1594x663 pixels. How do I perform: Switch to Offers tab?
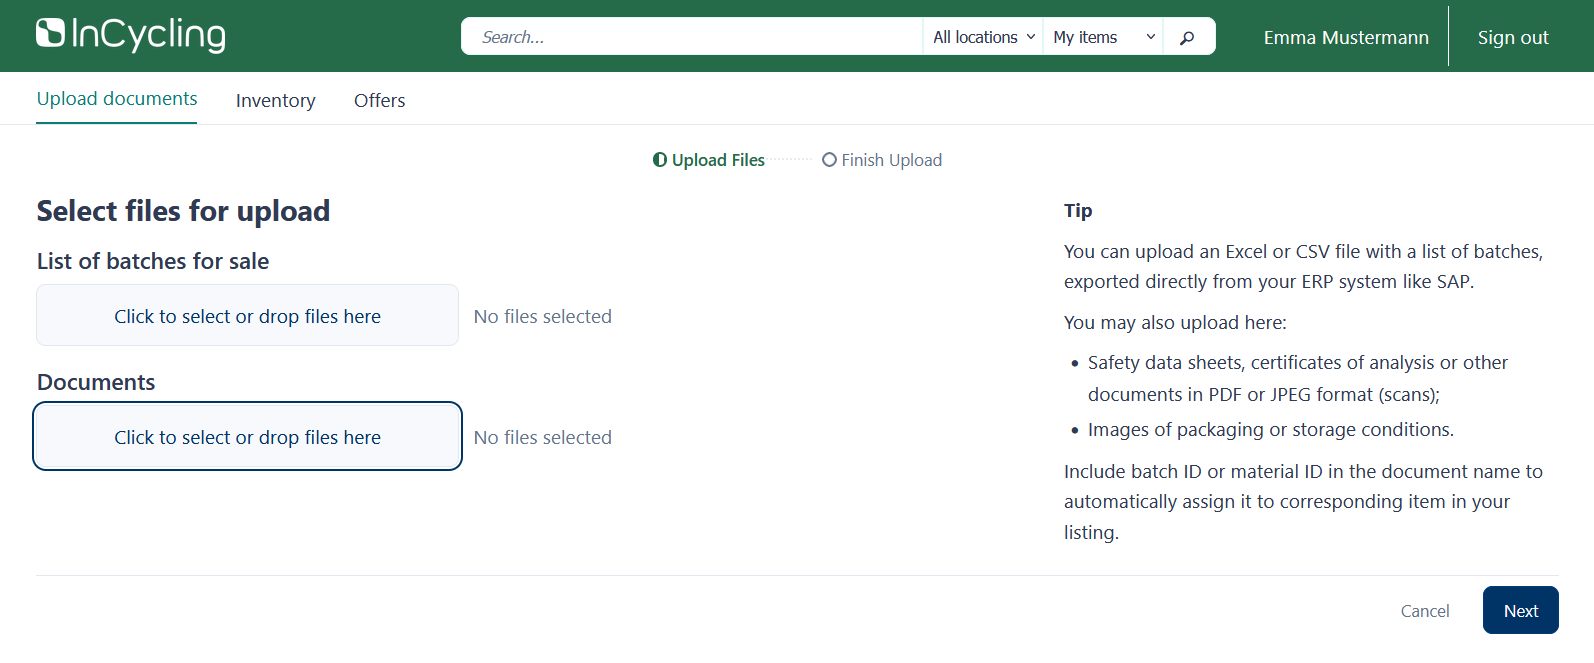(380, 100)
